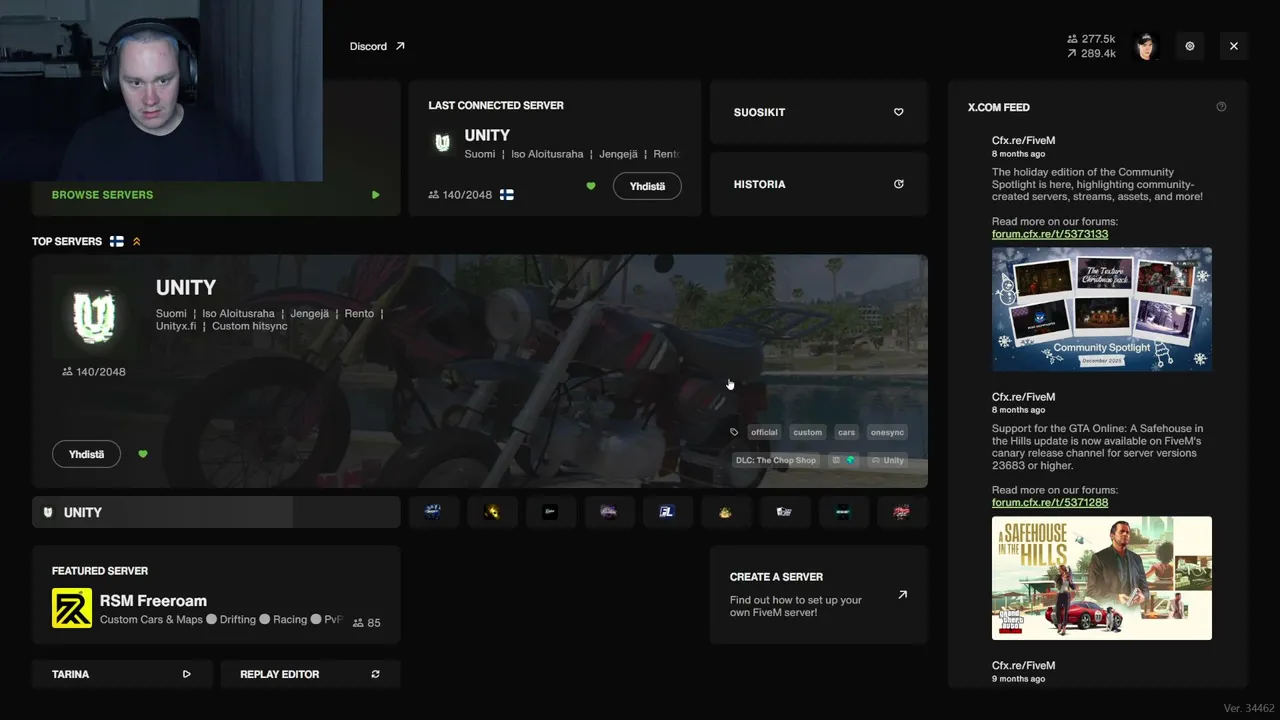Select the 'official' server tag
Screen dimensions: 1280x720
764,432
